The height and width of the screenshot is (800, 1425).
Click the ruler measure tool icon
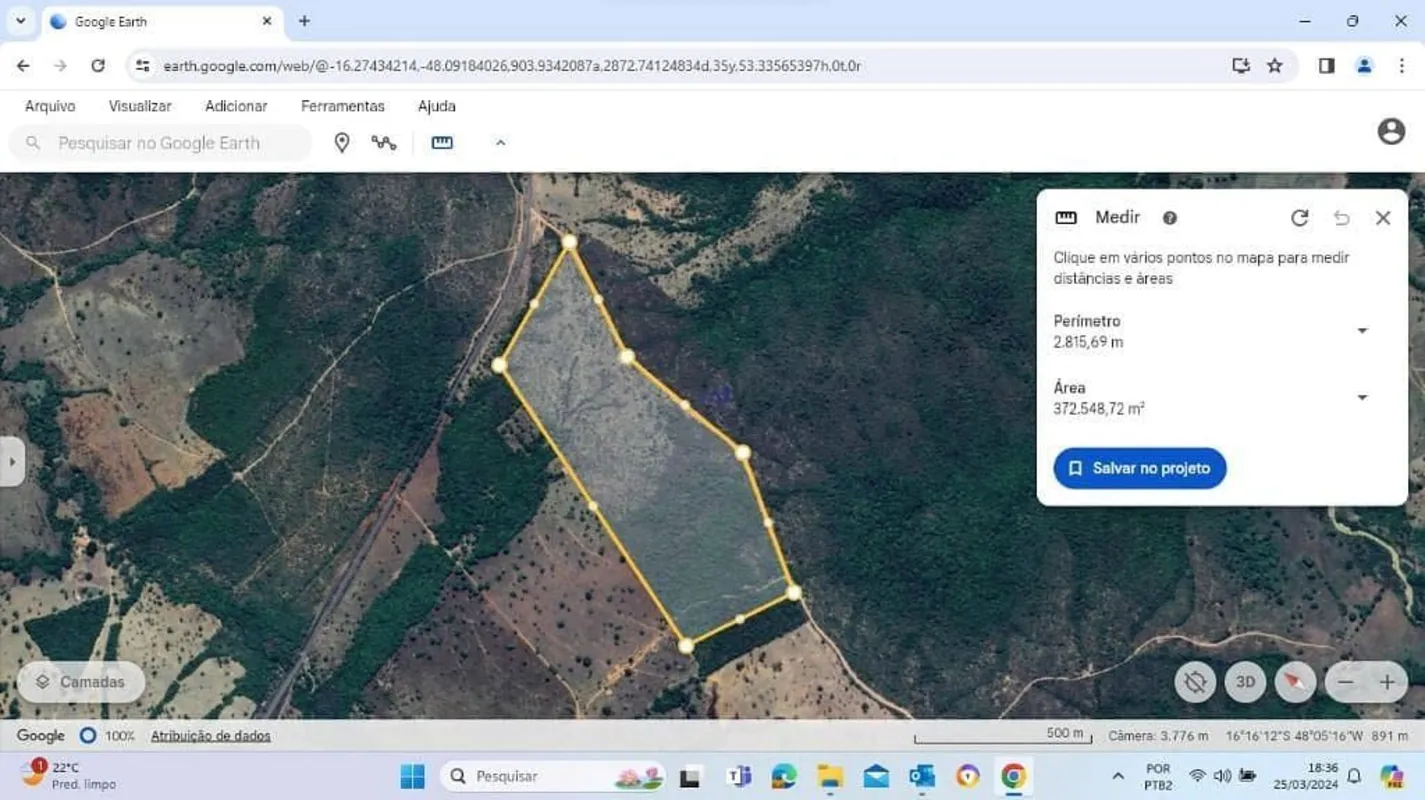(442, 143)
